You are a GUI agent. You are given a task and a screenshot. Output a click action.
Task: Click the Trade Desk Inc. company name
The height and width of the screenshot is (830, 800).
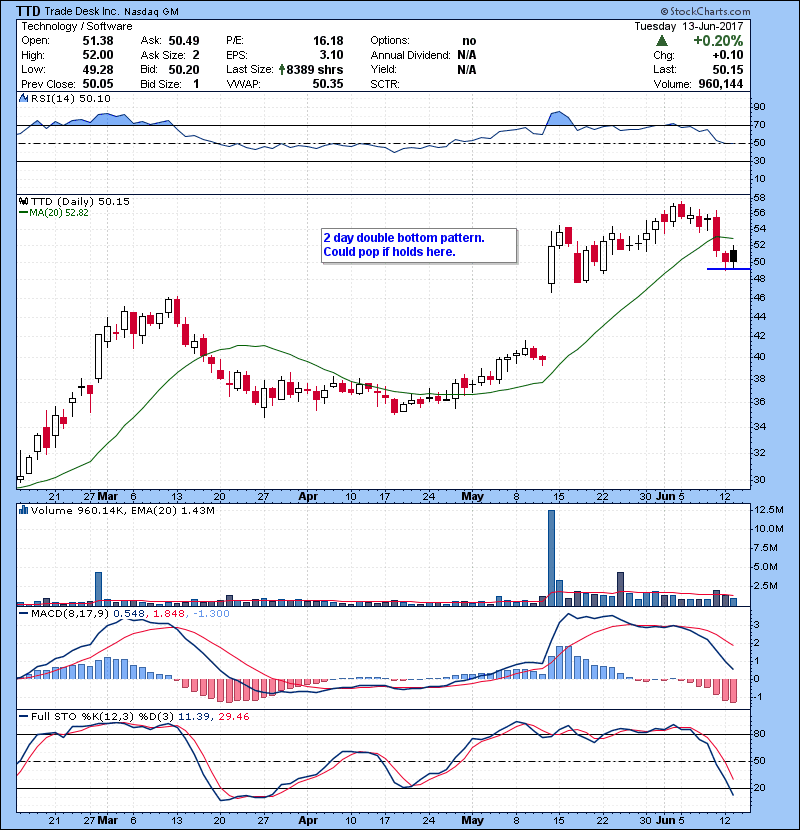coord(82,11)
